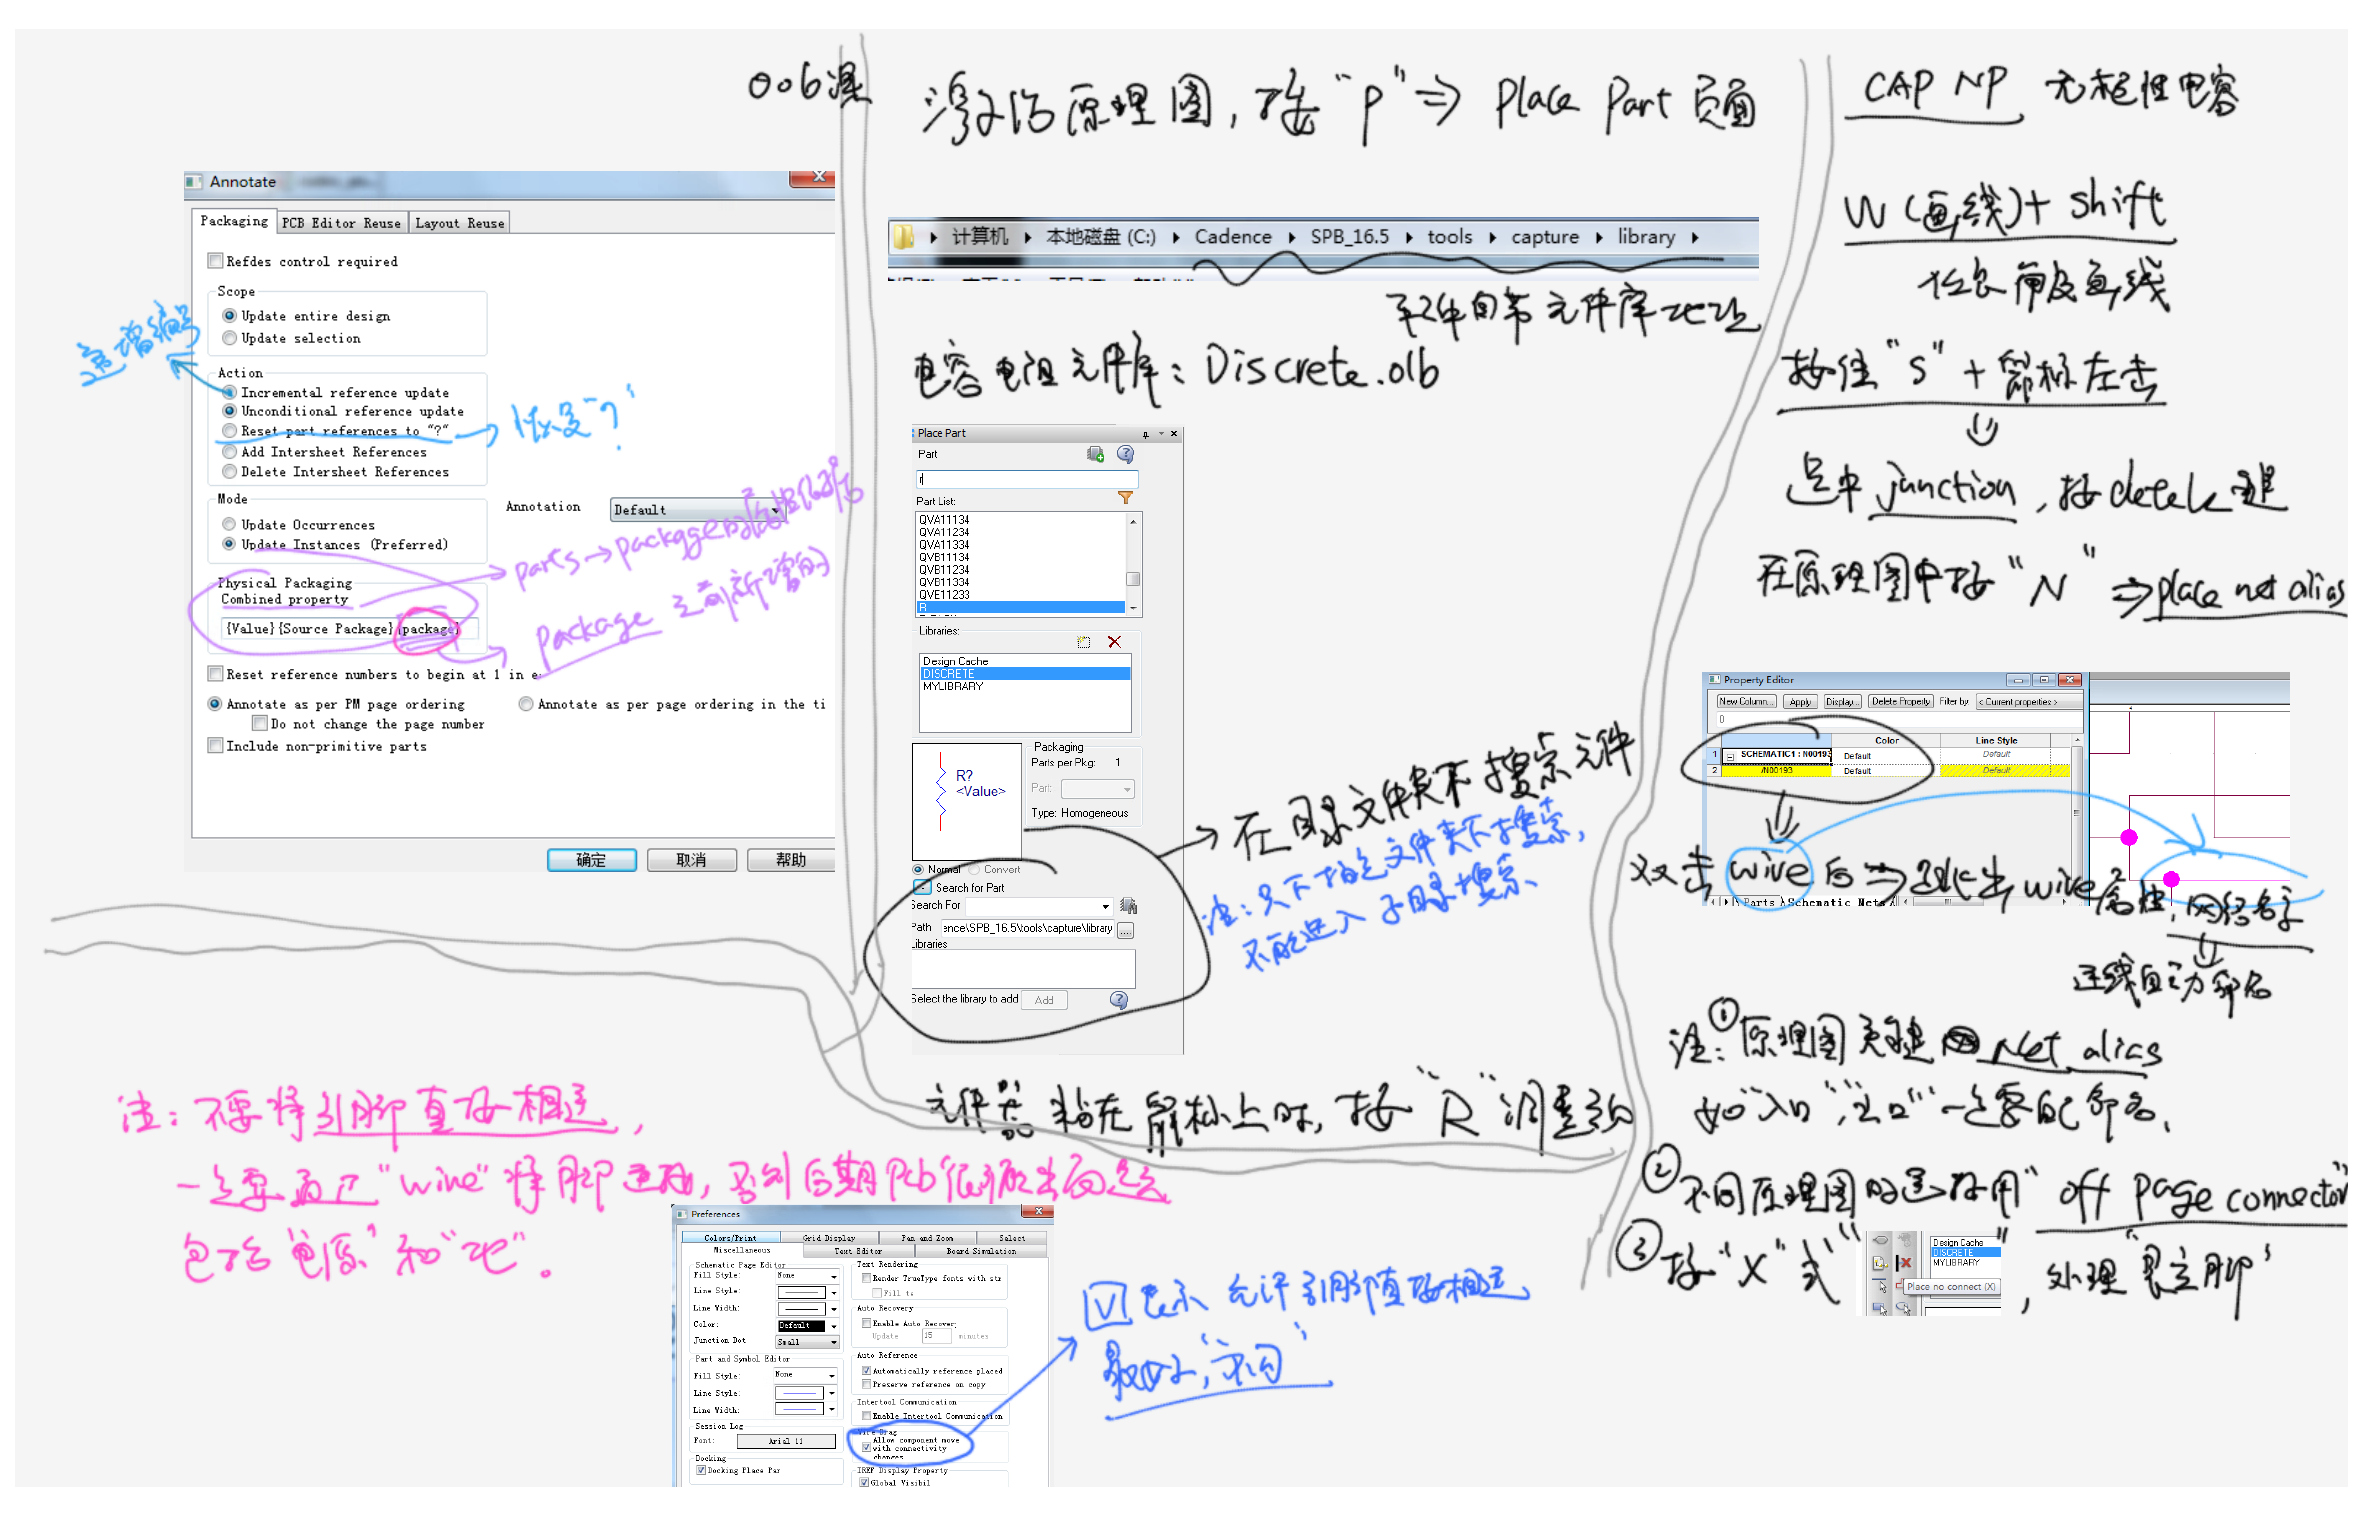Viewport: 2363px width, 1517px height.
Task: Open the Filter by Current properties dropdown
Action: click(x=2029, y=702)
